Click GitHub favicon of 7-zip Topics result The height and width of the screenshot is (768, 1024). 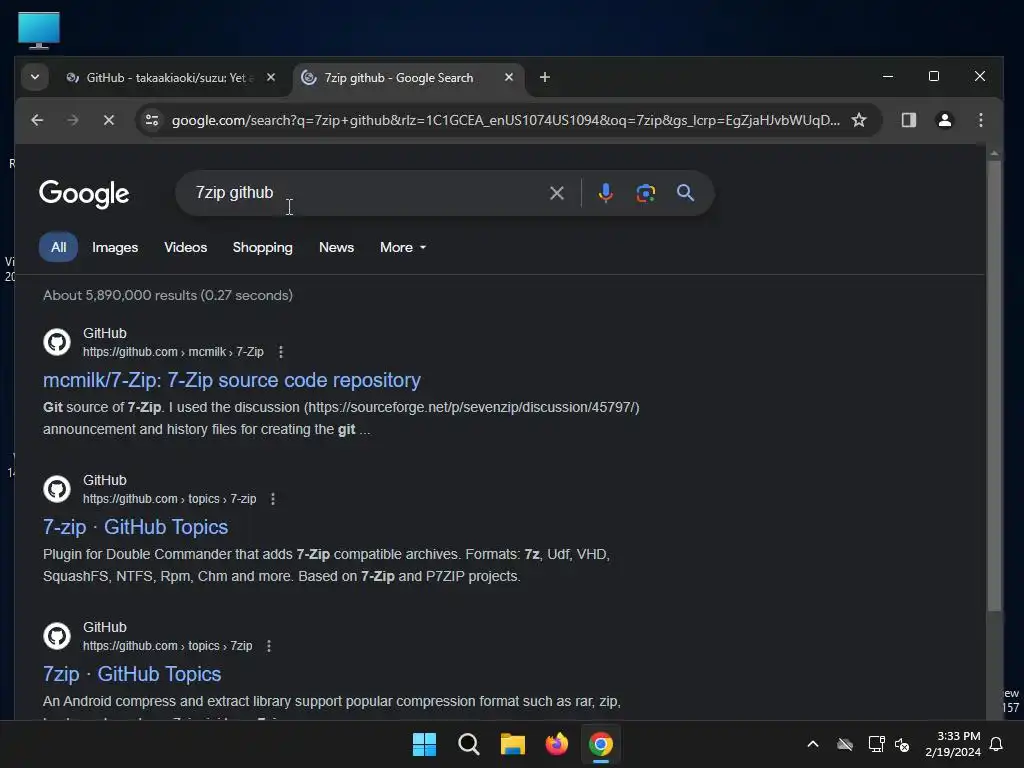click(x=57, y=488)
